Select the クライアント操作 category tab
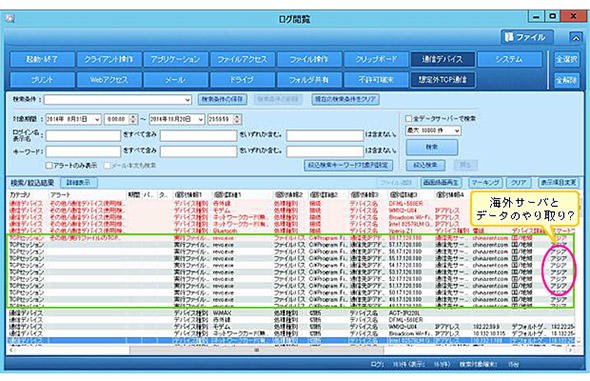 coord(109,59)
